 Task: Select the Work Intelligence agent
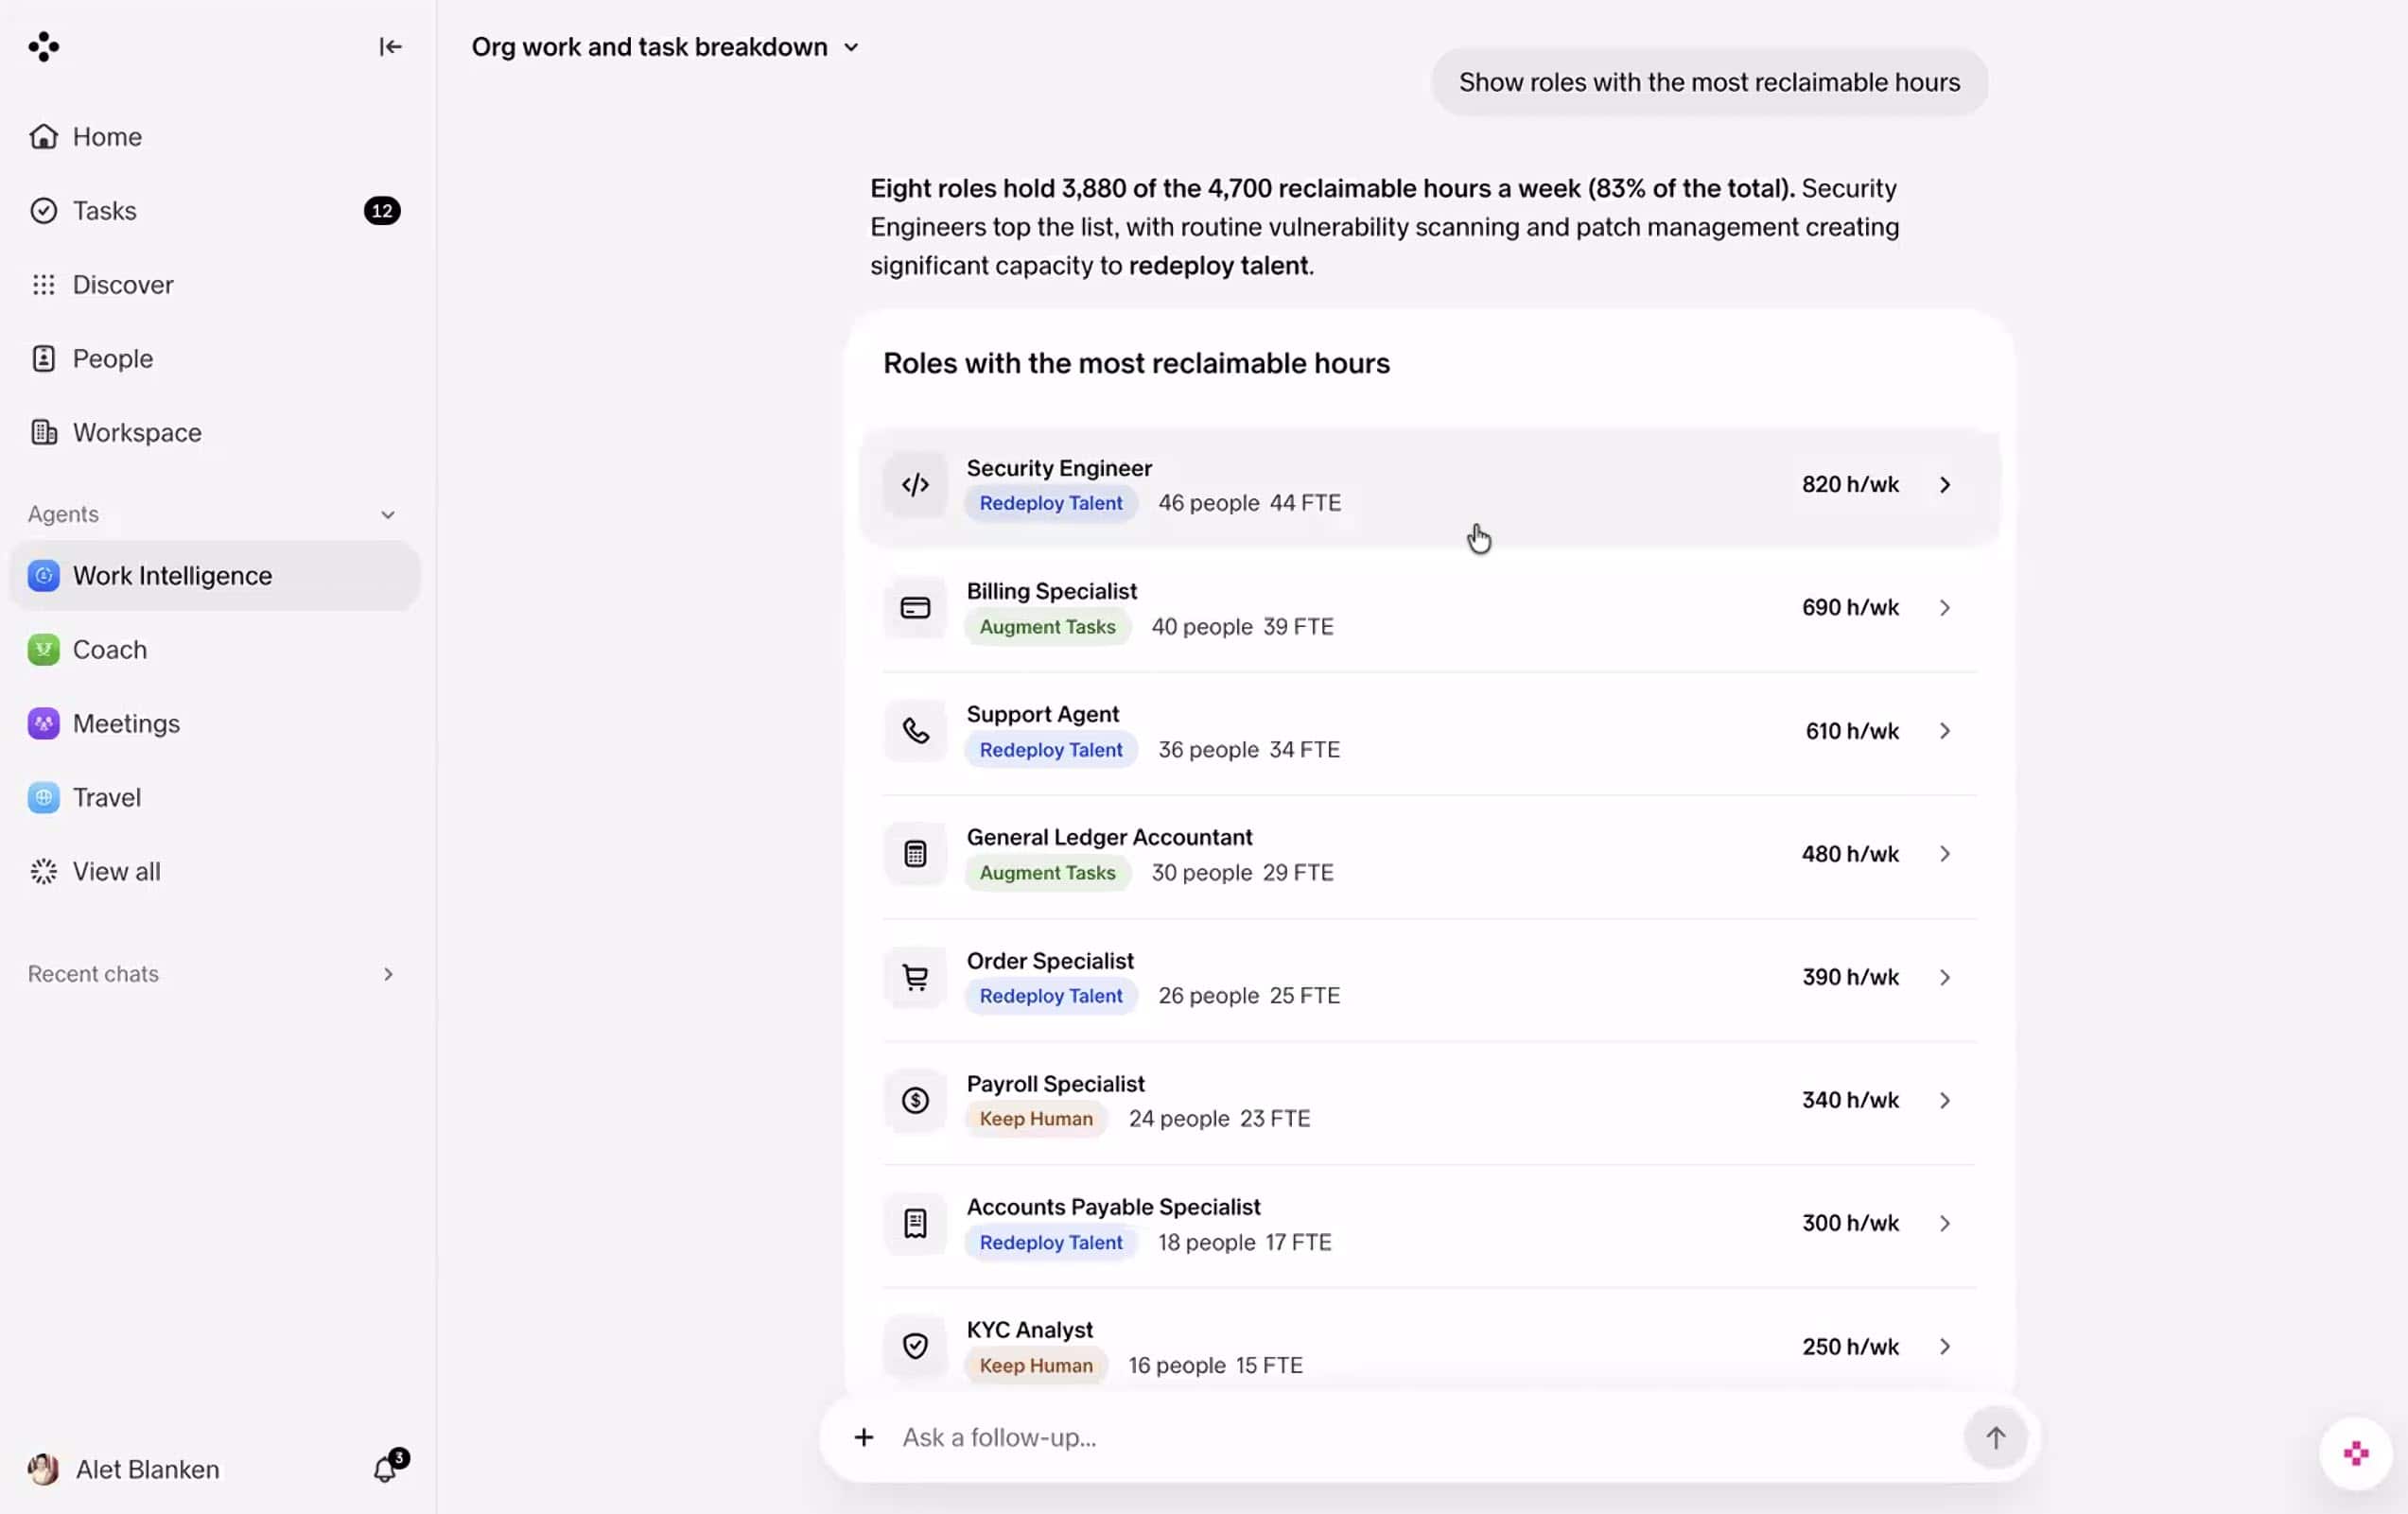pos(215,575)
